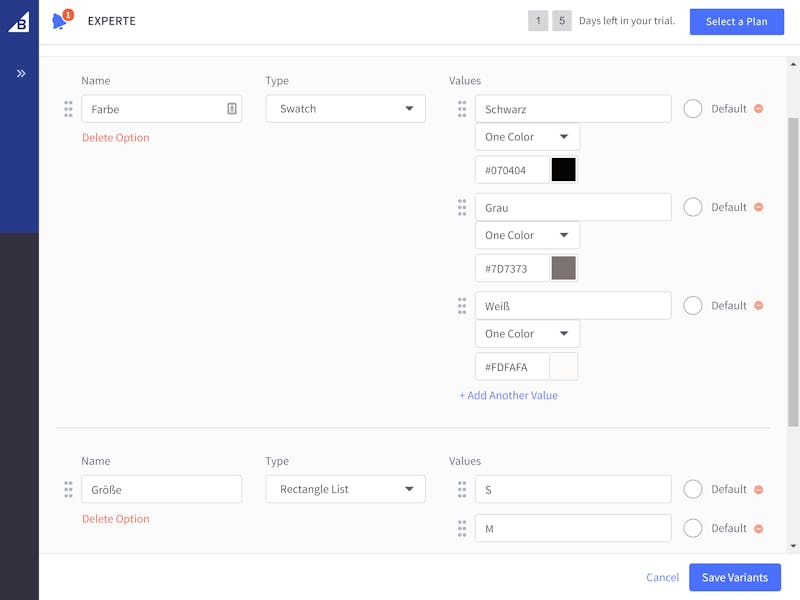Remove the S value with red minus

click(x=759, y=489)
